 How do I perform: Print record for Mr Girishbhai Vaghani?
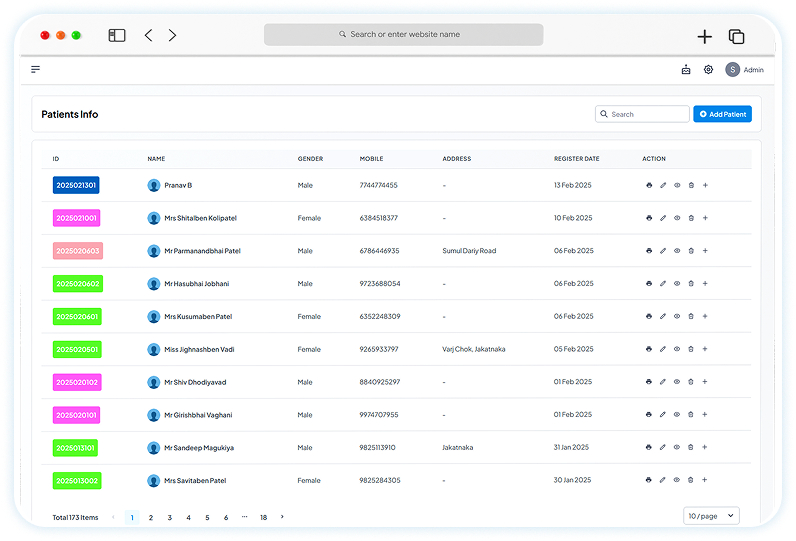point(648,414)
